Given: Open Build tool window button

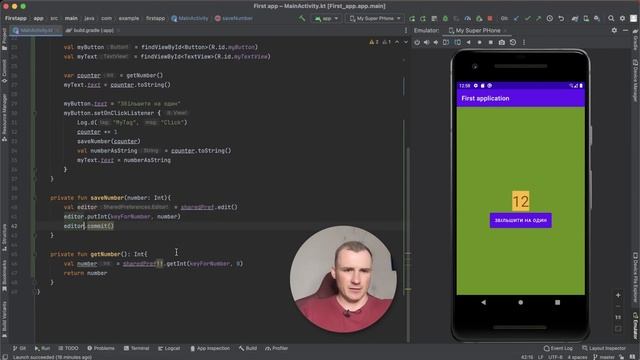Looking at the screenshot, I should click(248, 348).
